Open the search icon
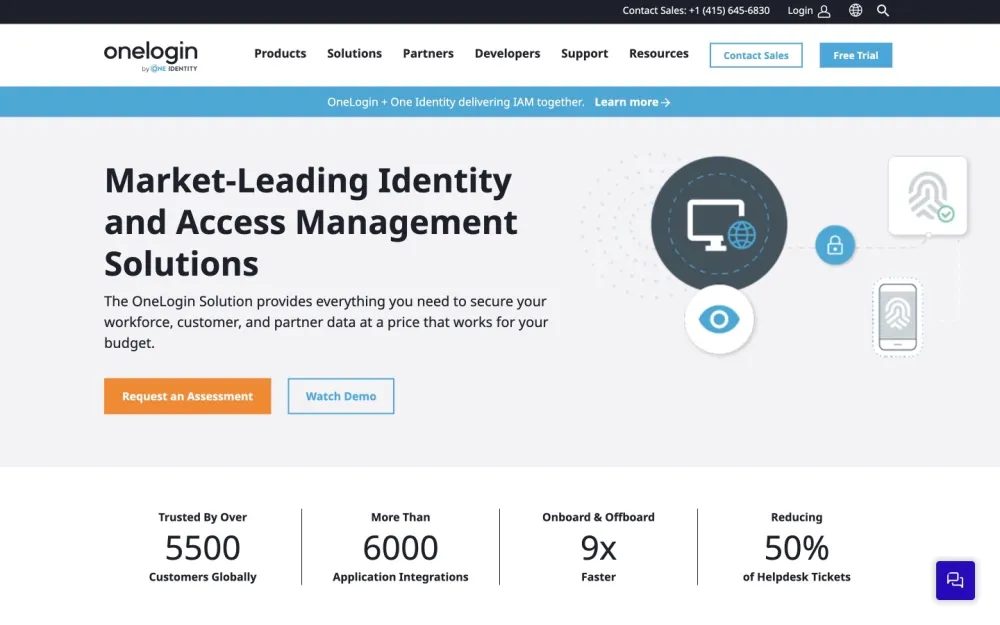 click(x=883, y=11)
